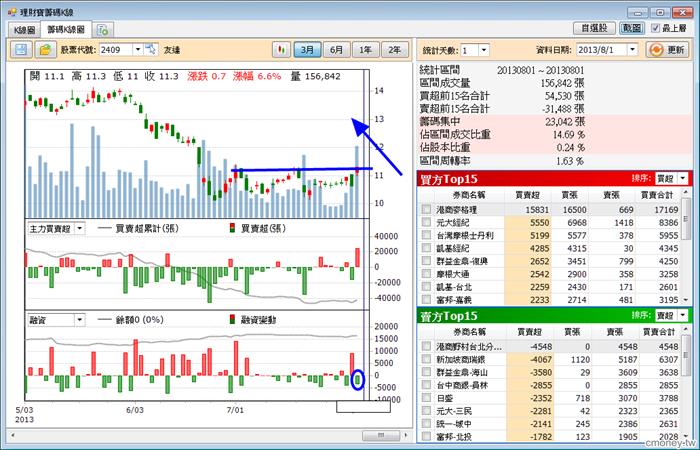Select the 富邦-嘉義 broker row
Image resolution: width=700 pixels, height=450 pixels.
[549, 300]
